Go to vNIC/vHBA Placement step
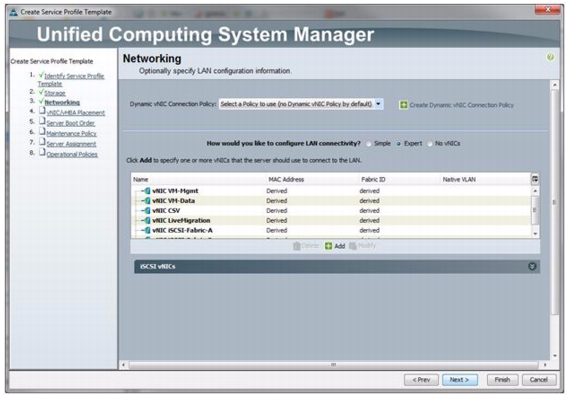 click(x=76, y=112)
